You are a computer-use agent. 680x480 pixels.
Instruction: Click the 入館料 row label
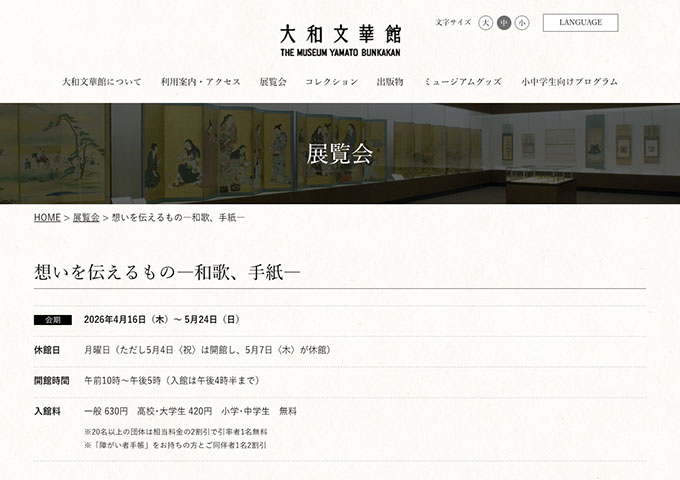pyautogui.click(x=47, y=411)
